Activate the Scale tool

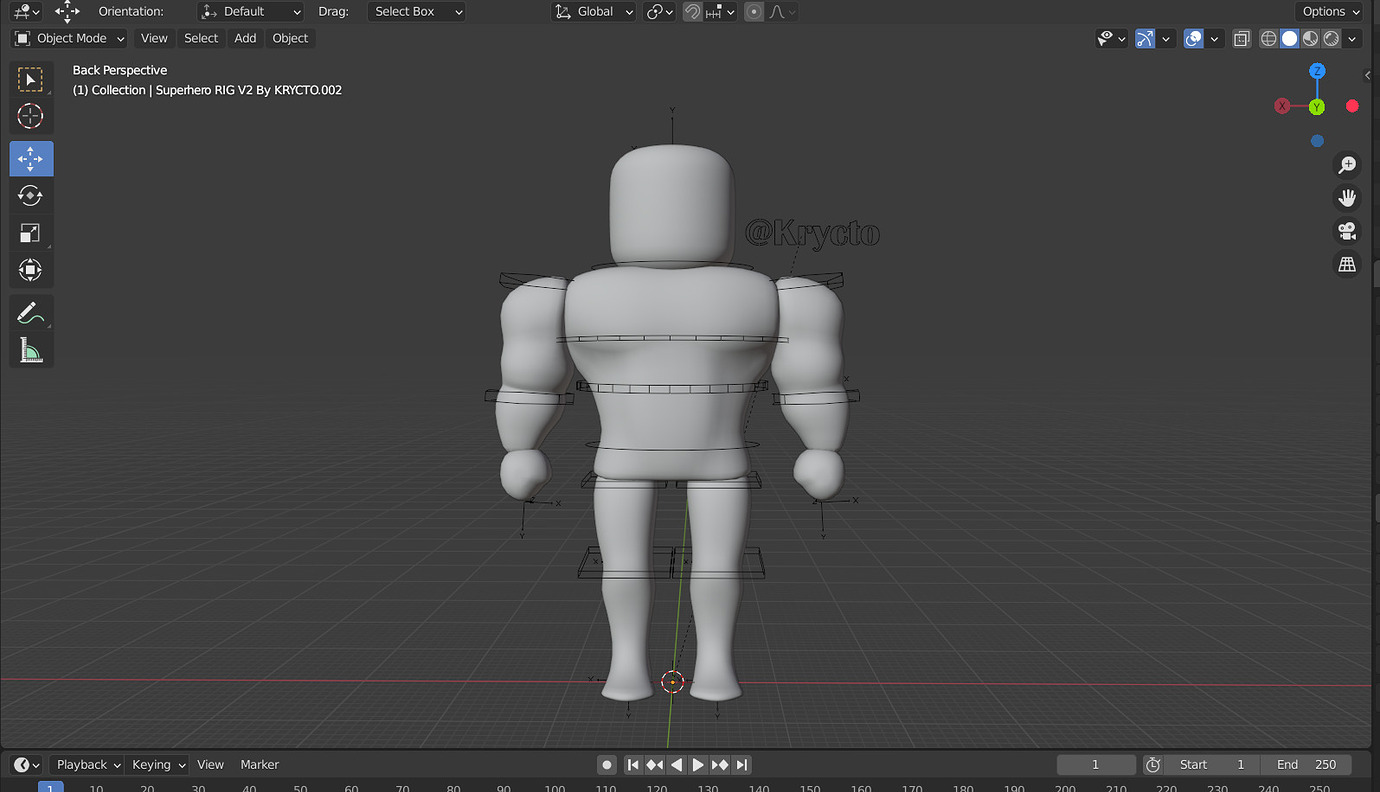tap(30, 233)
